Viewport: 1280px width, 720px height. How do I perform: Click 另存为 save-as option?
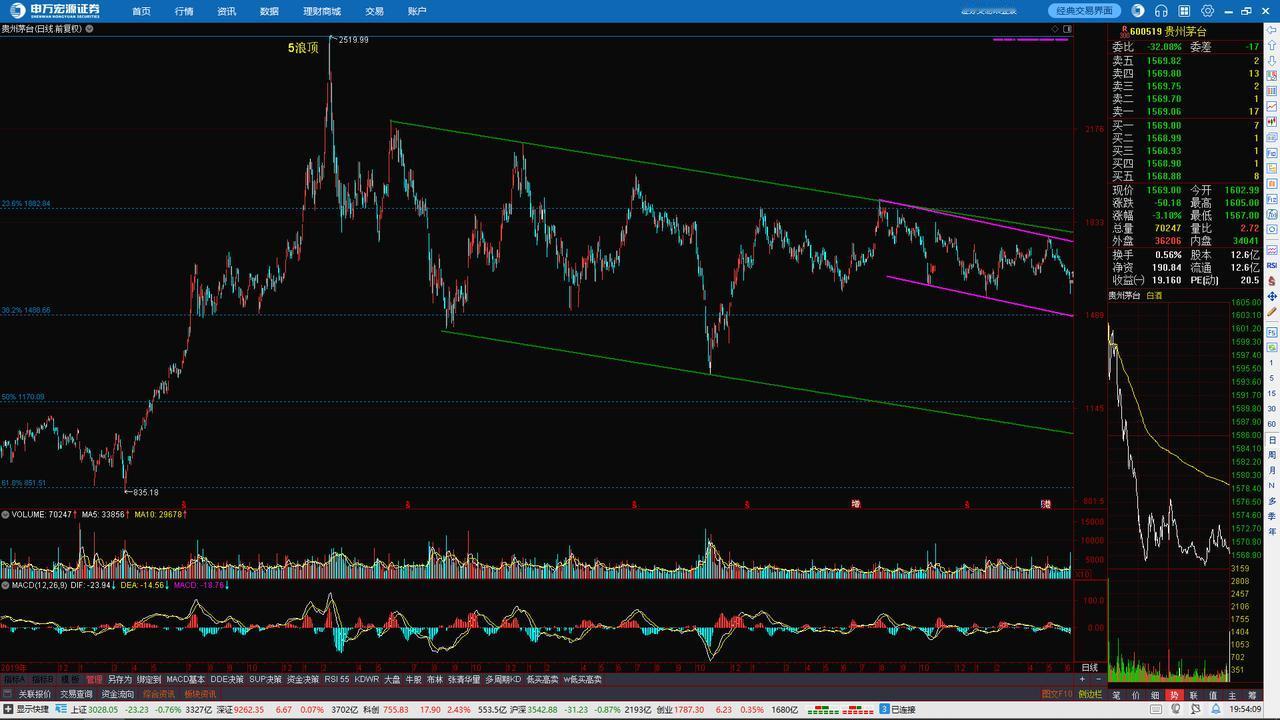[x=120, y=679]
